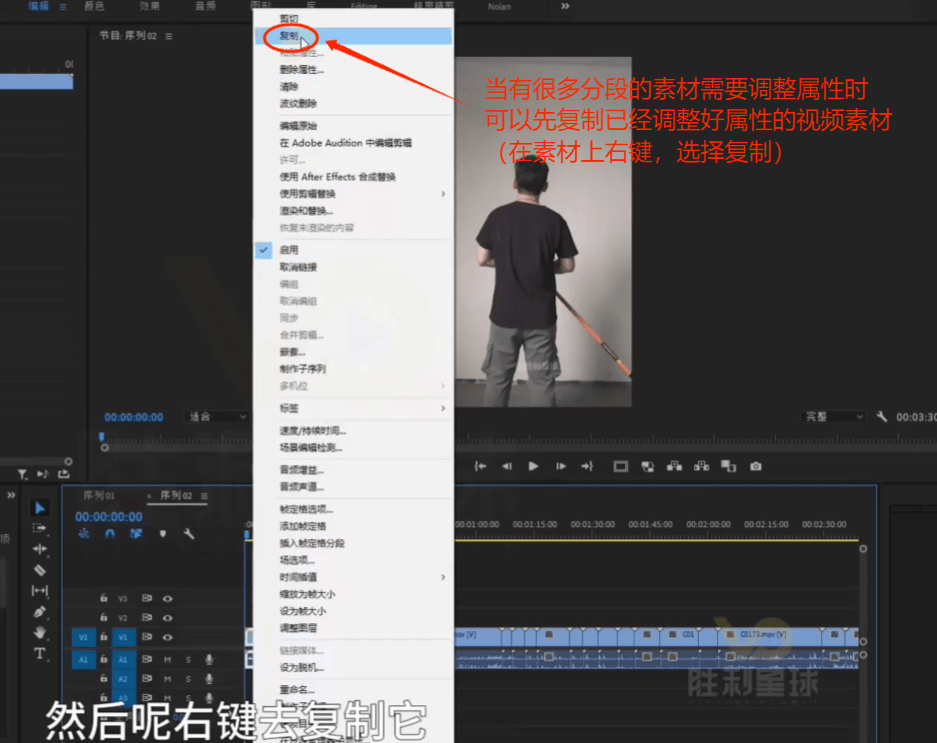
Task: Click the Export Frame camera icon
Action: point(756,466)
